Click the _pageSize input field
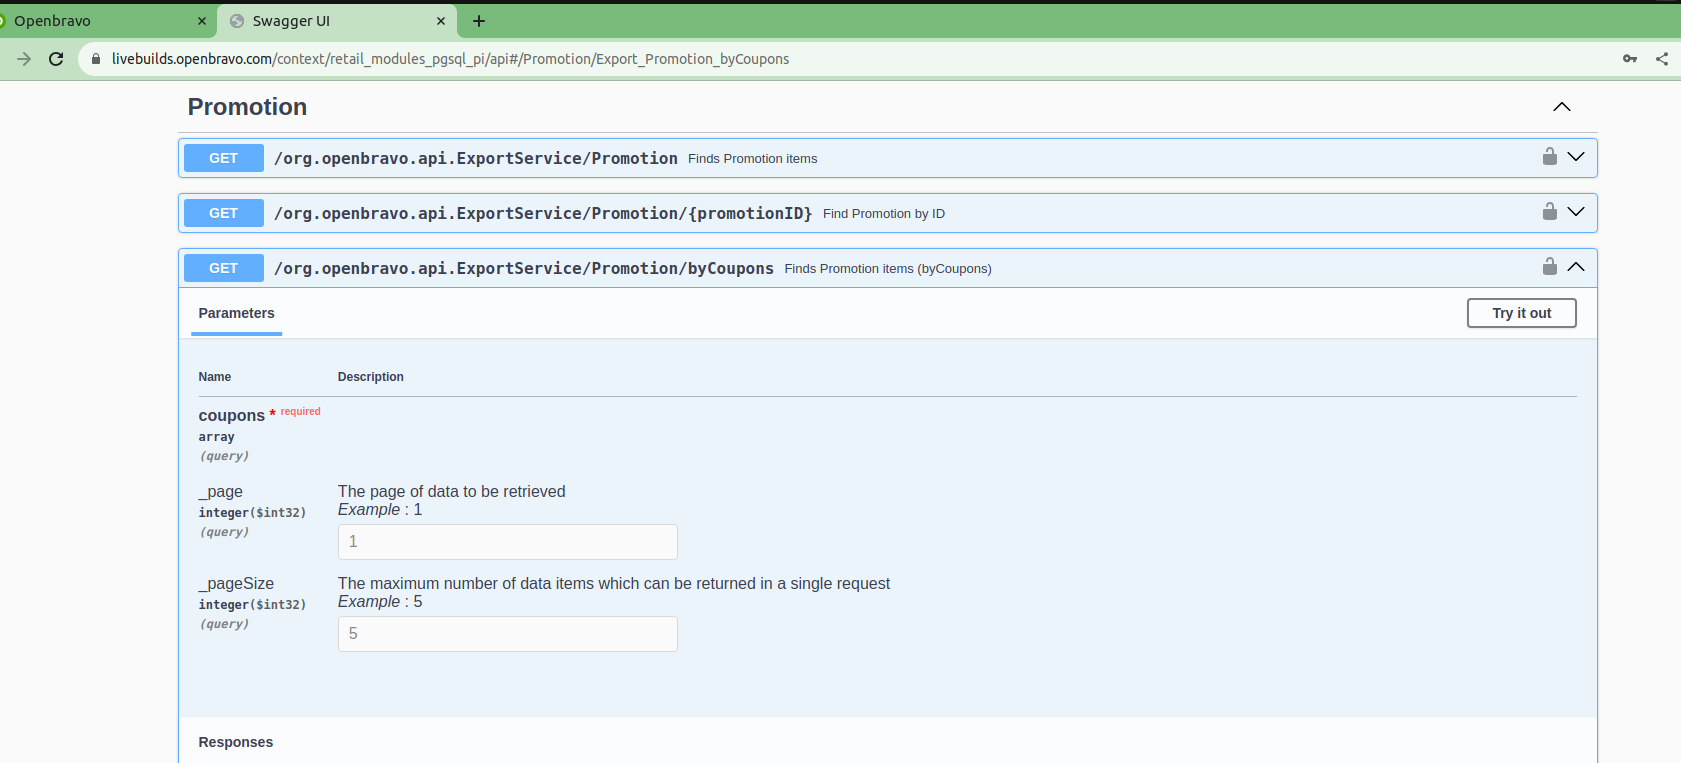Viewport: 1681px width, 763px height. pyautogui.click(x=507, y=634)
